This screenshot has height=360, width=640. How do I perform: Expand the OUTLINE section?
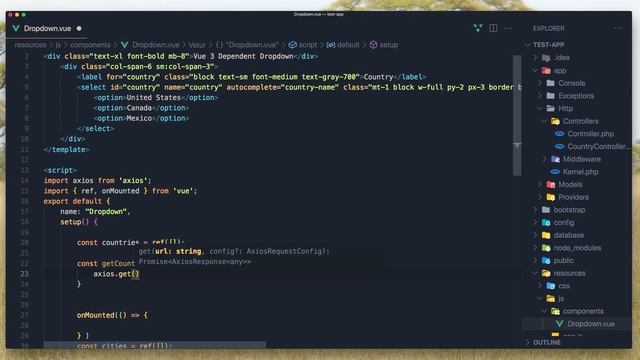[527, 342]
